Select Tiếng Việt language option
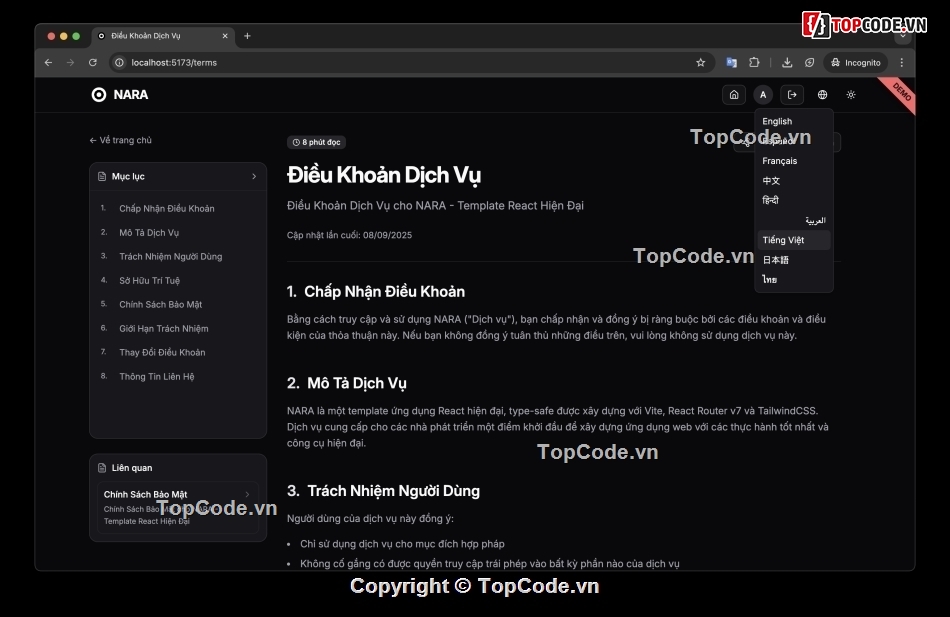Viewport: 950px width, 617px height. pos(792,240)
